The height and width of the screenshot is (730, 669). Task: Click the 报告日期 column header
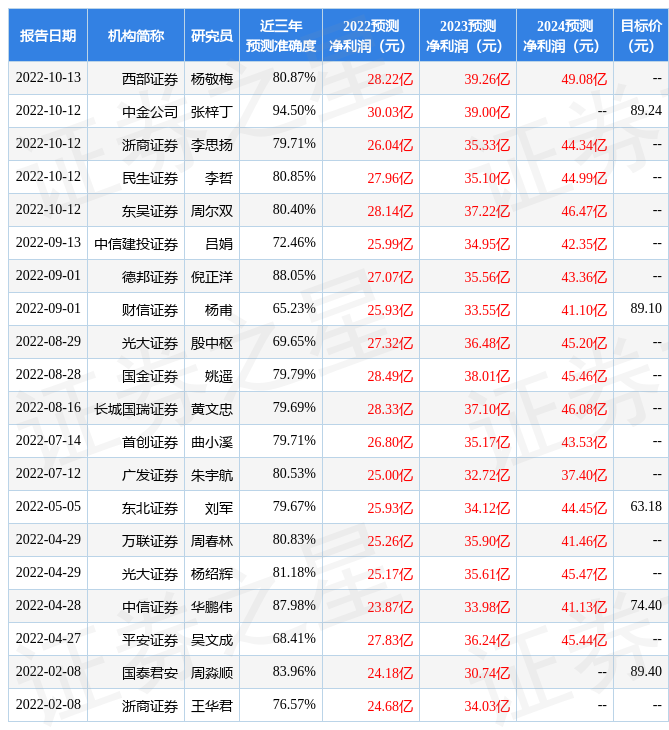tap(48, 35)
